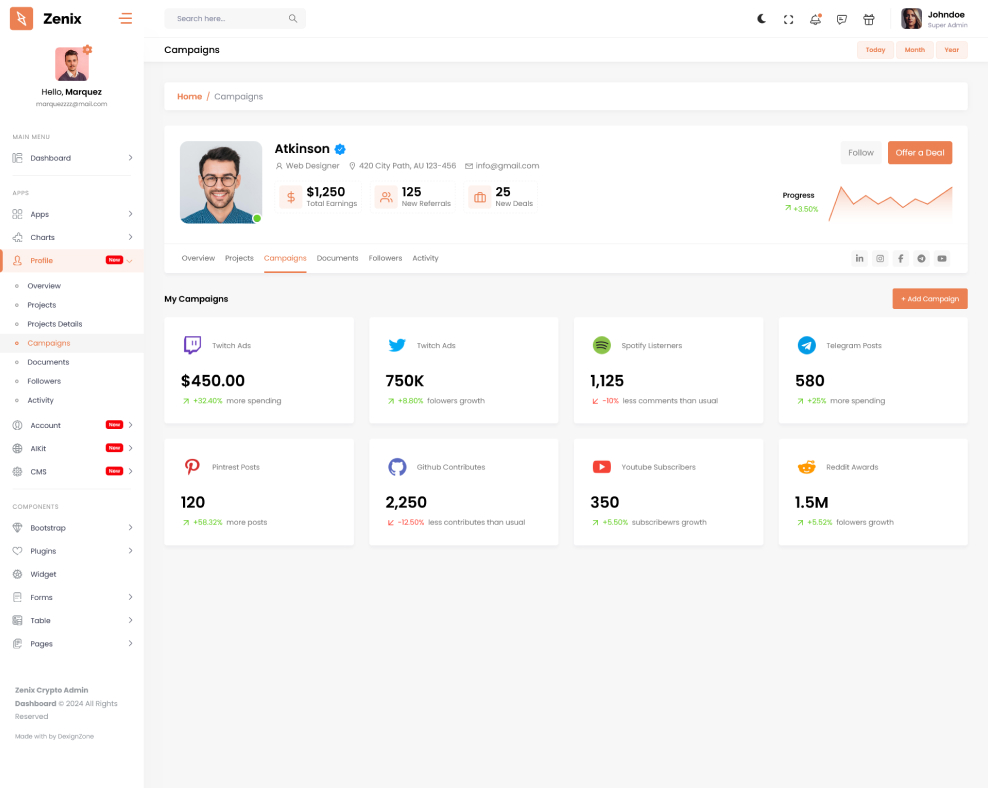This screenshot has width=988, height=788.
Task: Click the Add Campaign button
Action: click(930, 299)
